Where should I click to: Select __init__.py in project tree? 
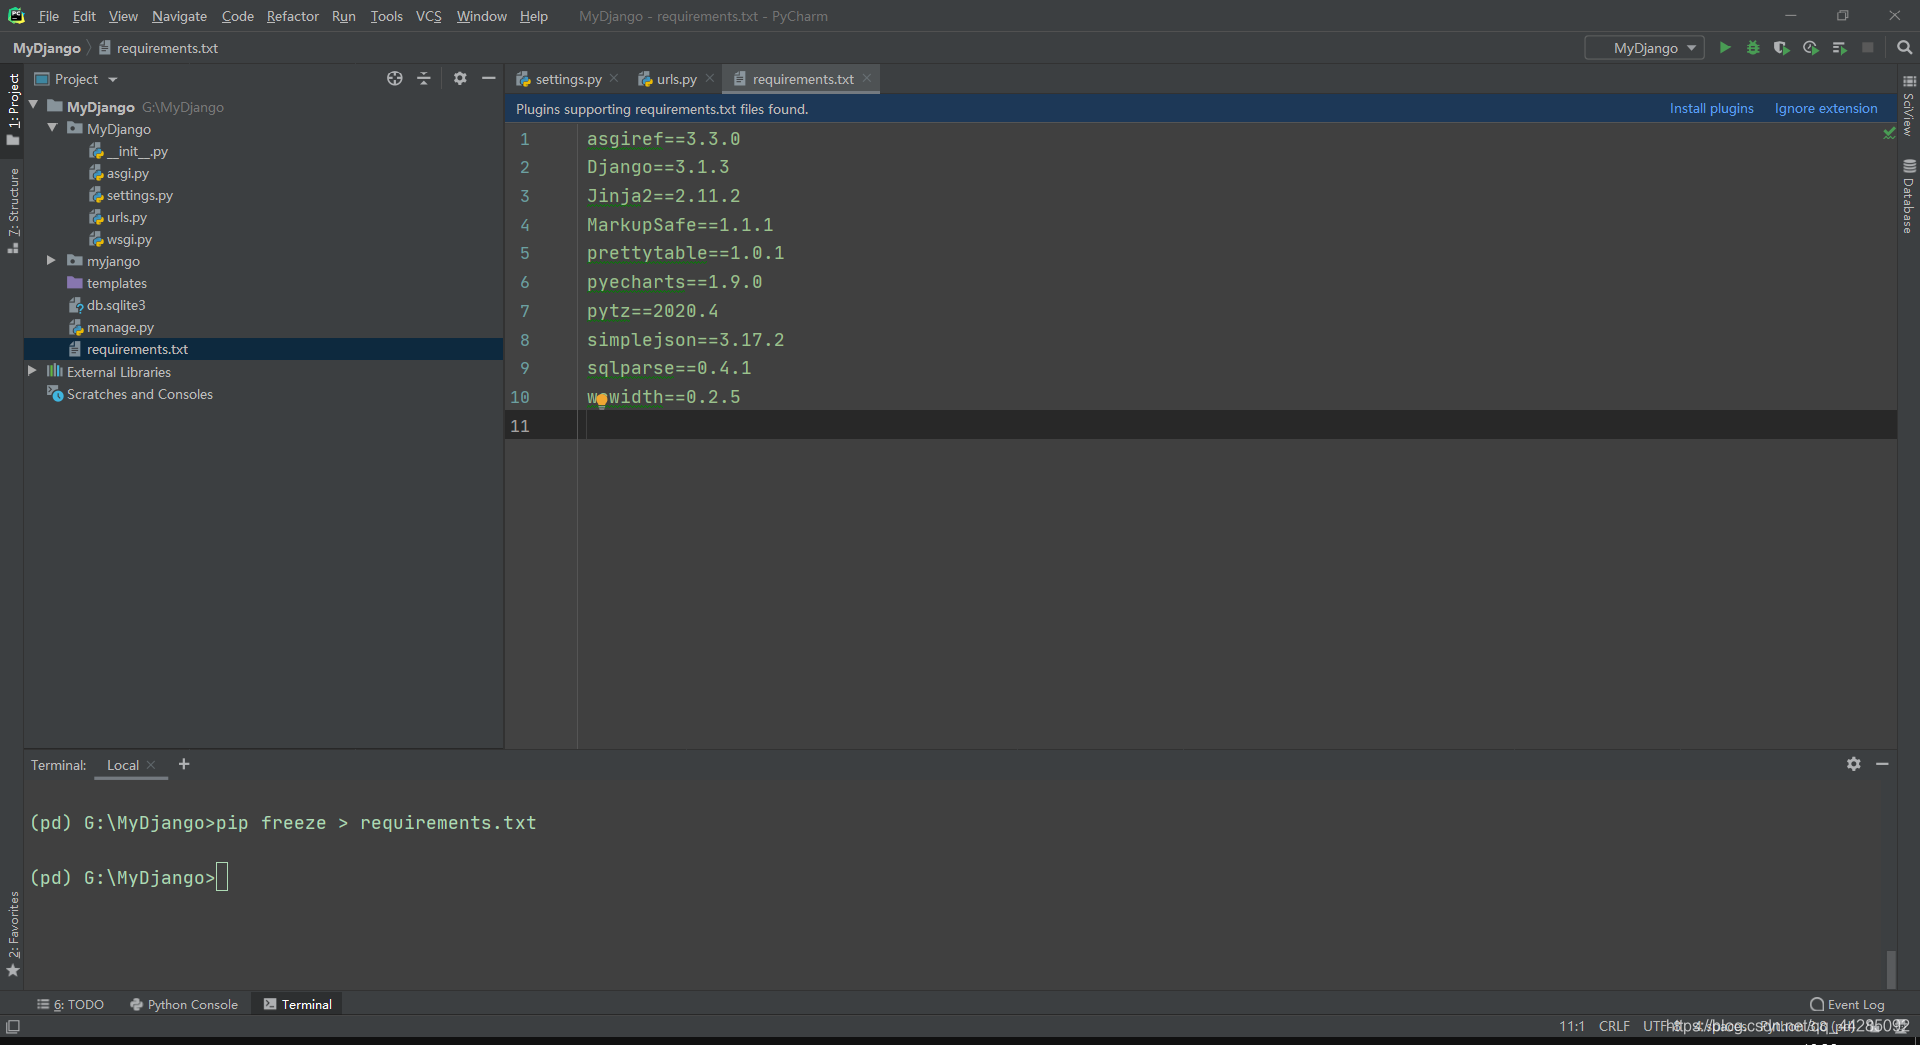[x=138, y=151]
